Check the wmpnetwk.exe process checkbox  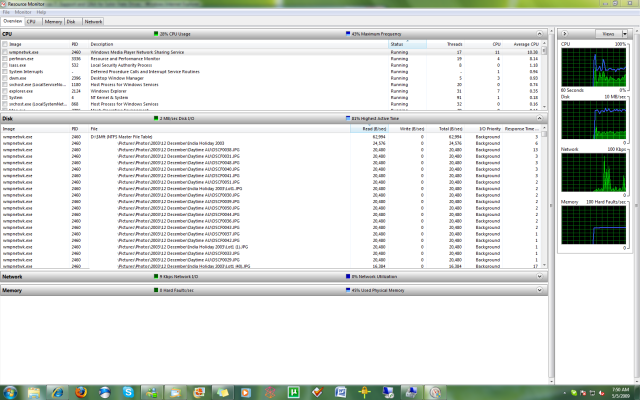5,52
